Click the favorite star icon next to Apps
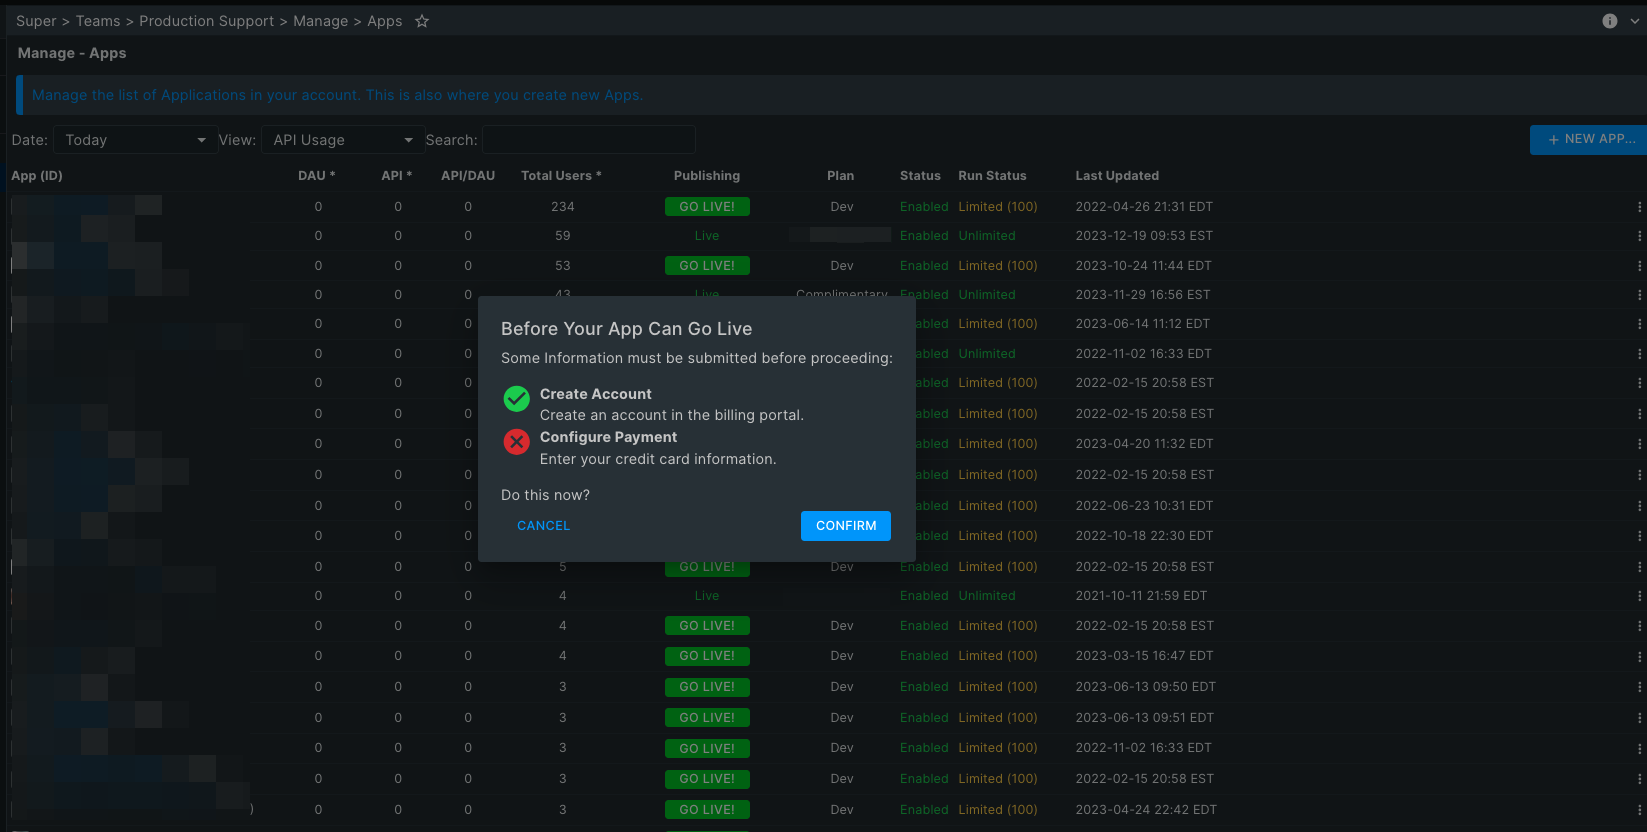1647x832 pixels. point(422,21)
